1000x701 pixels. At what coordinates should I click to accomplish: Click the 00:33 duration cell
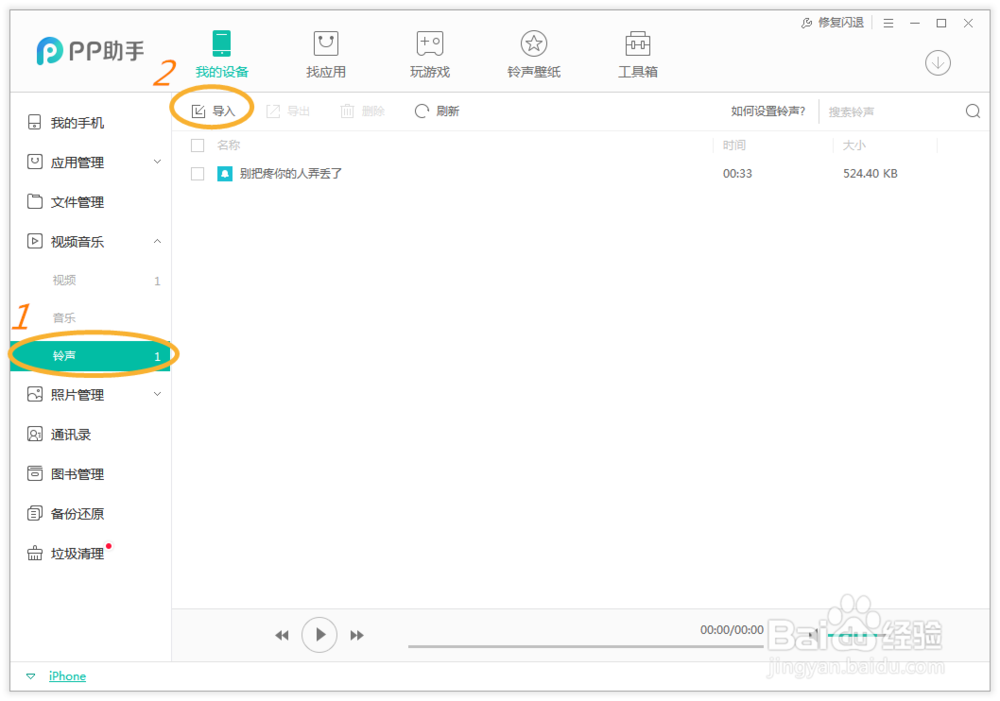click(737, 173)
